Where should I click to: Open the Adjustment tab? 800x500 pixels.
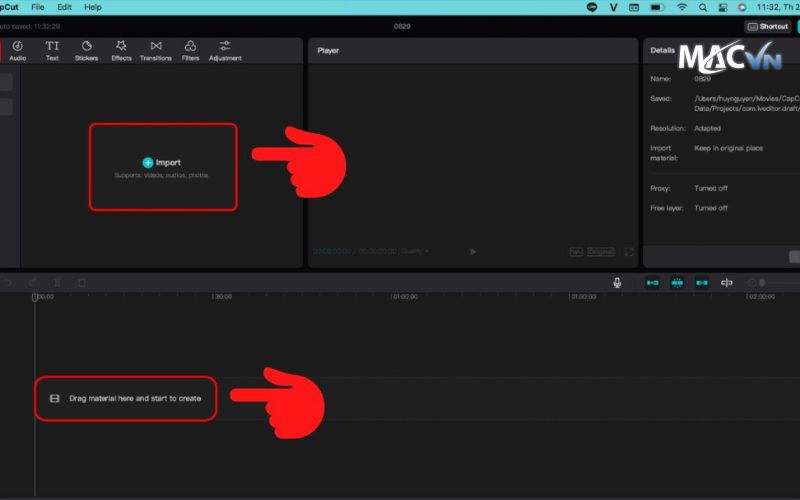pyautogui.click(x=225, y=51)
